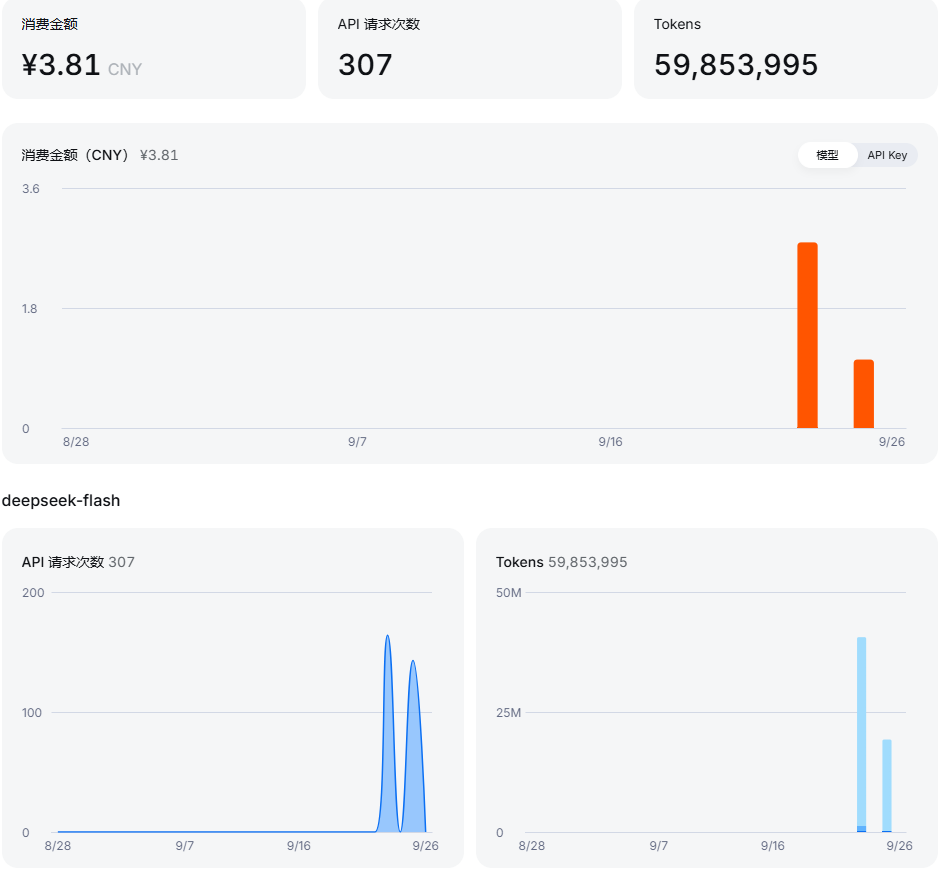Click the 消费金额（CNY）chart title
Image resolution: width=940 pixels, height=873 pixels.
click(x=76, y=155)
